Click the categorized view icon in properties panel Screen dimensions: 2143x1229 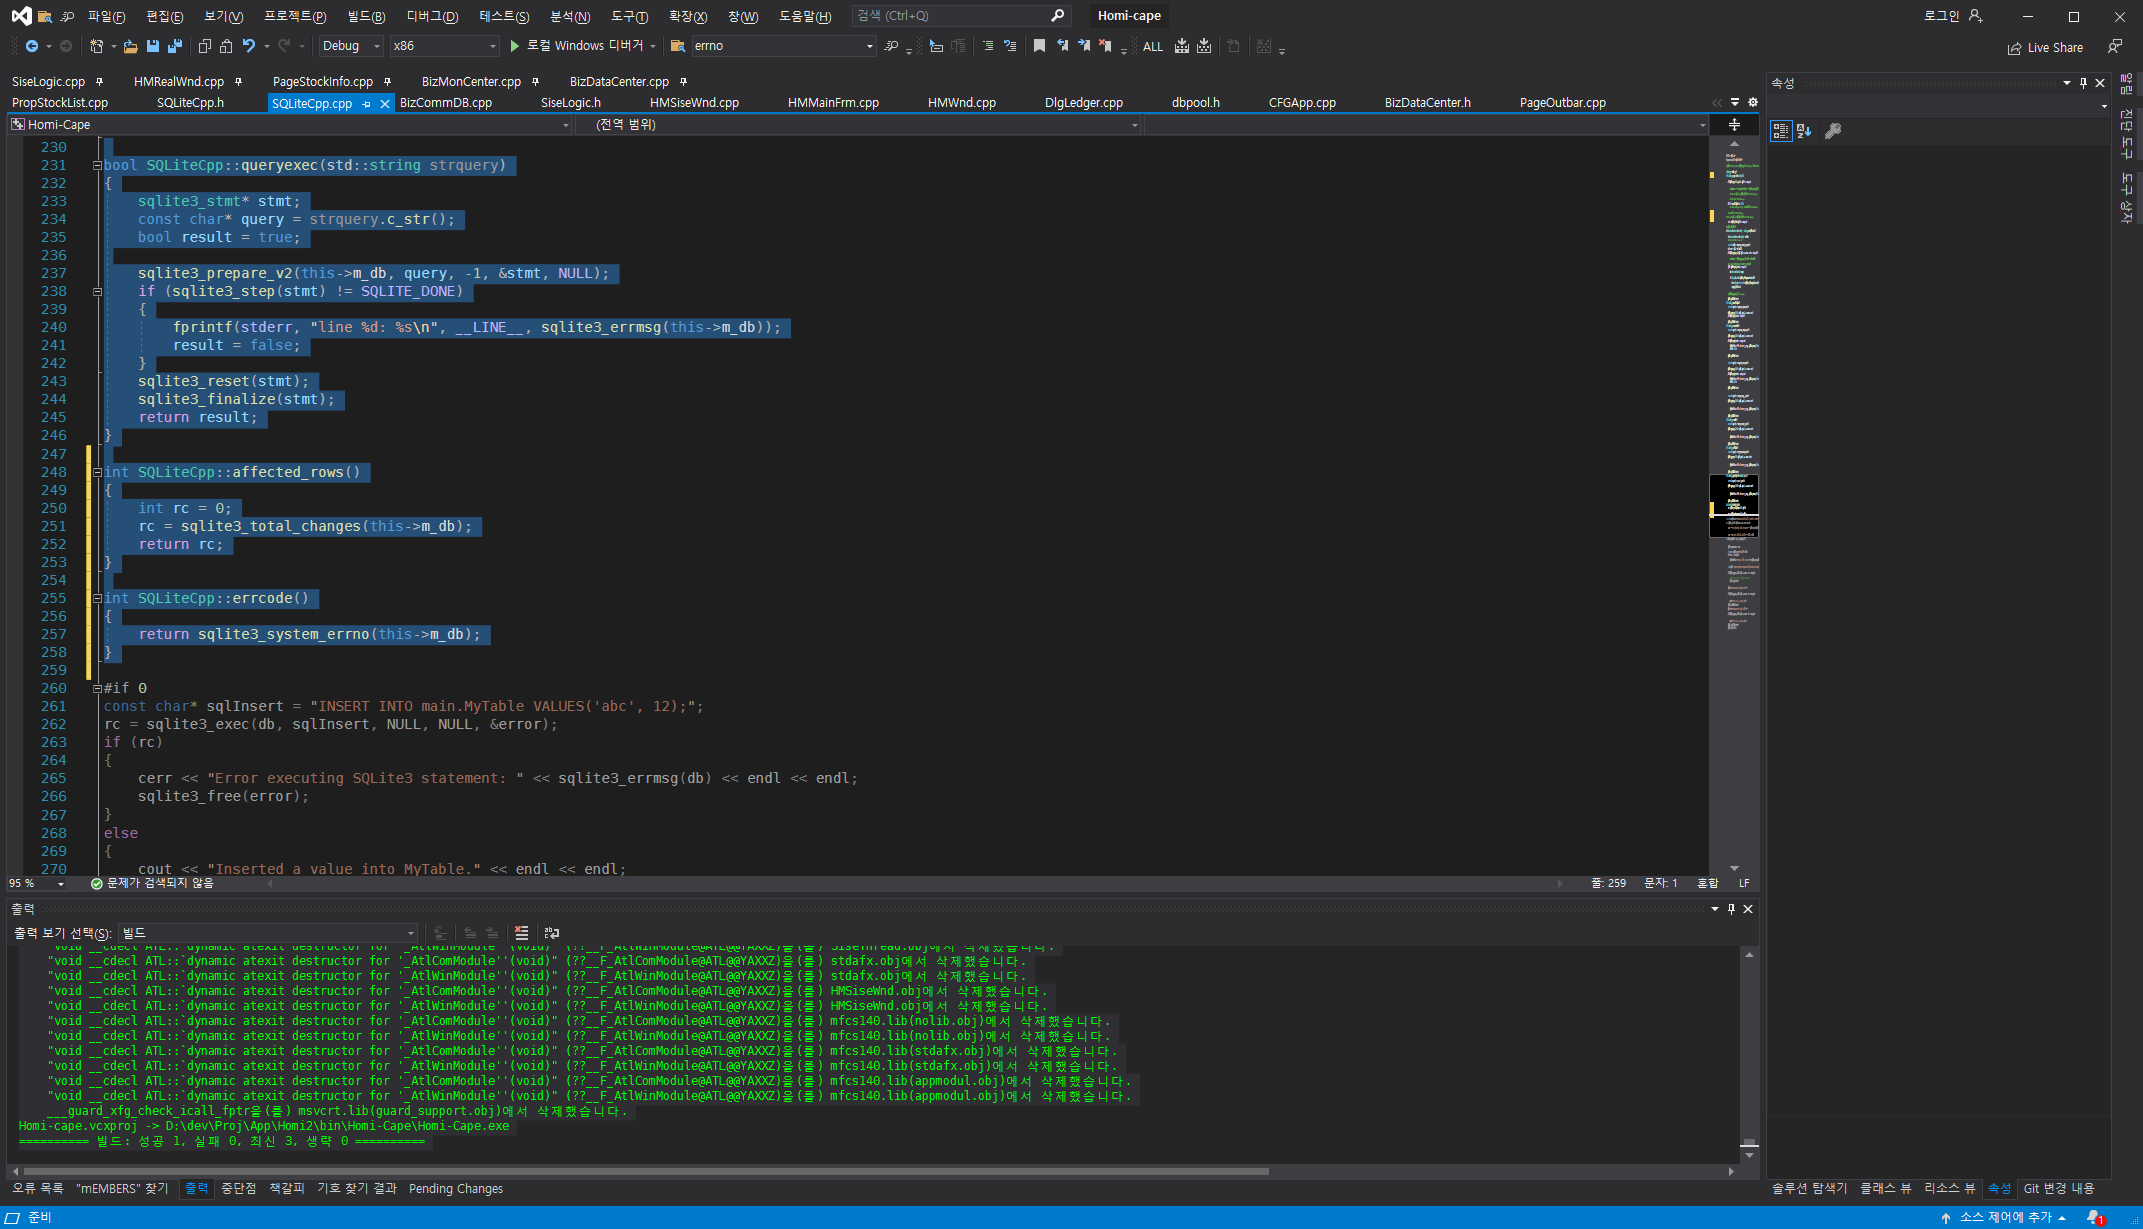click(1781, 131)
